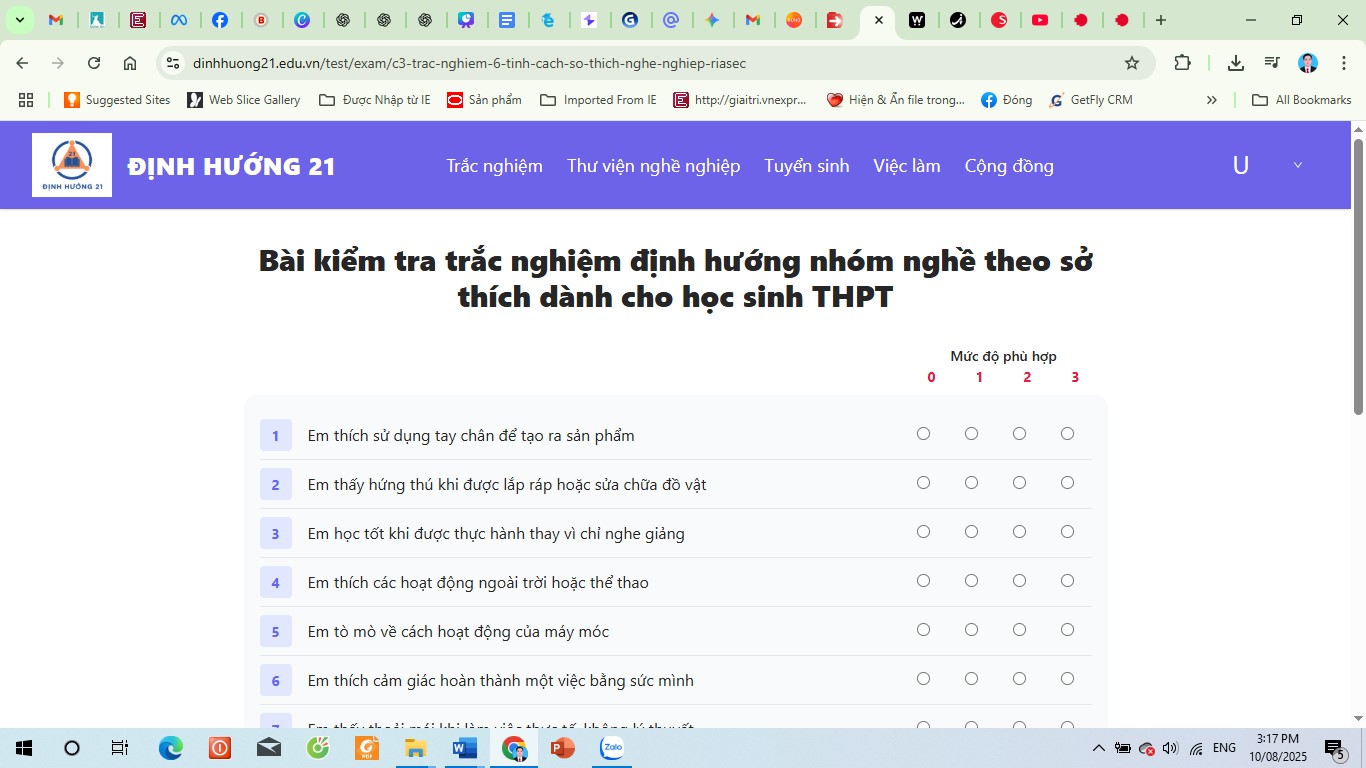Reload the page with the refresh icon
1366x768 pixels.
pyautogui.click(x=94, y=63)
